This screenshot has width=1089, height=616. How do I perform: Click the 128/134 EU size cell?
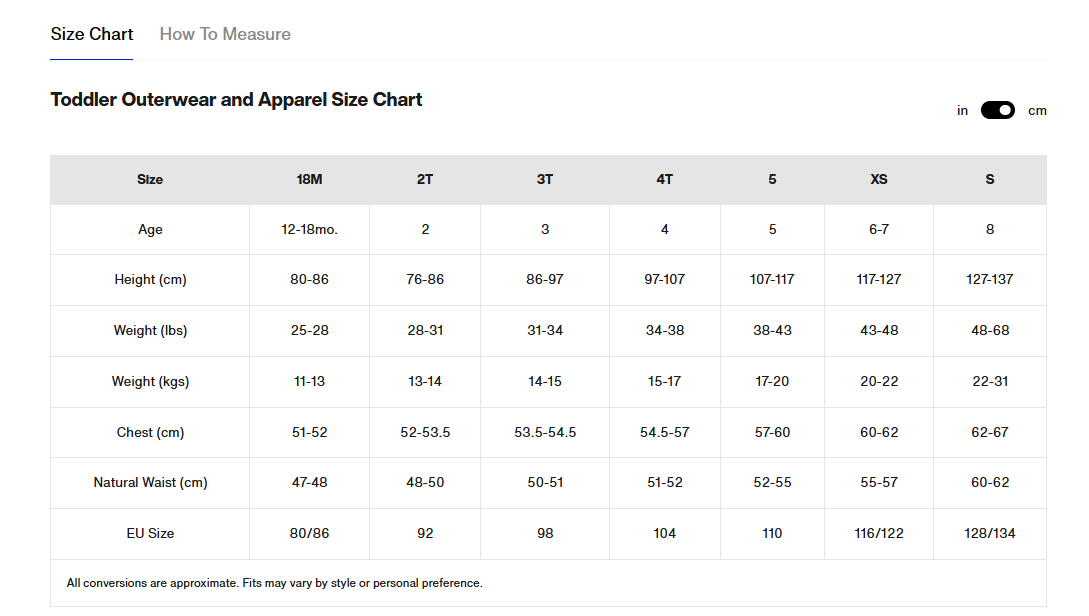990,534
